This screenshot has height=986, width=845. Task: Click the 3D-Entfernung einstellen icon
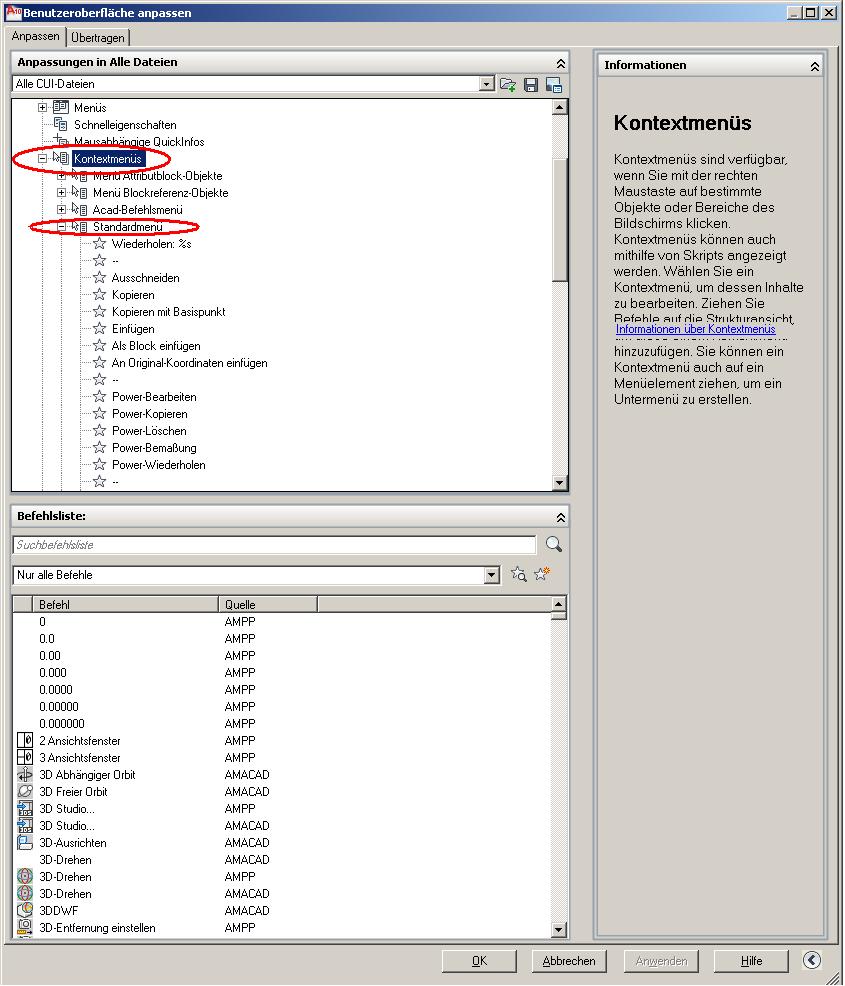tap(25, 928)
